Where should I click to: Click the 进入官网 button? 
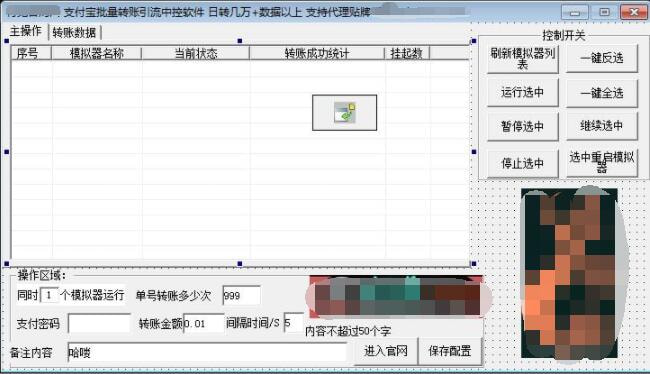pos(386,351)
